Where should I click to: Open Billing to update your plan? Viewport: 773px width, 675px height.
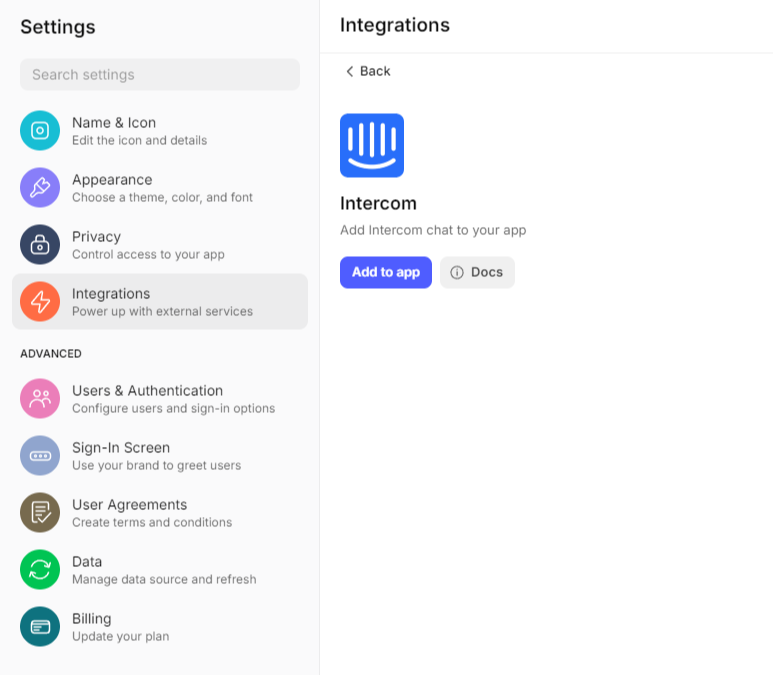tap(160, 627)
